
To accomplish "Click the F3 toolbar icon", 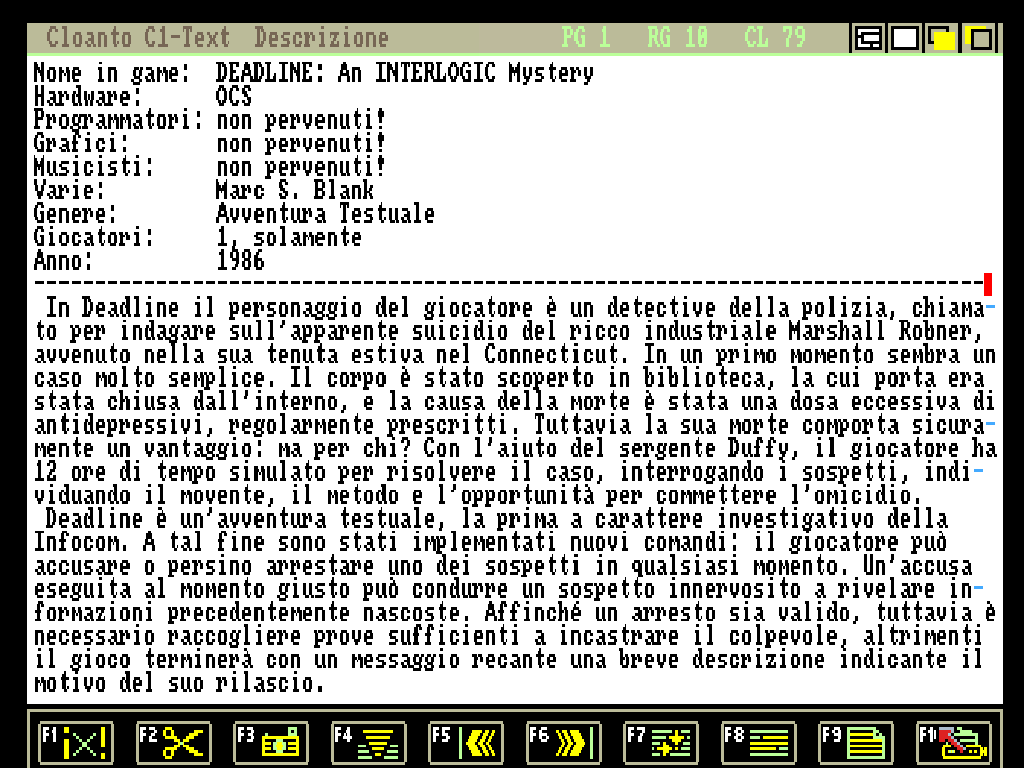I will (271, 743).
